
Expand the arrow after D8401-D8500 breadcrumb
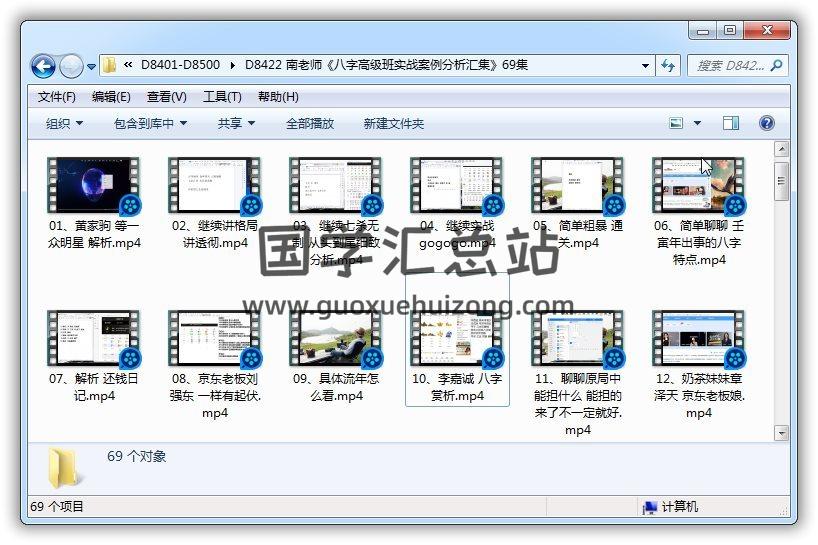click(232, 66)
